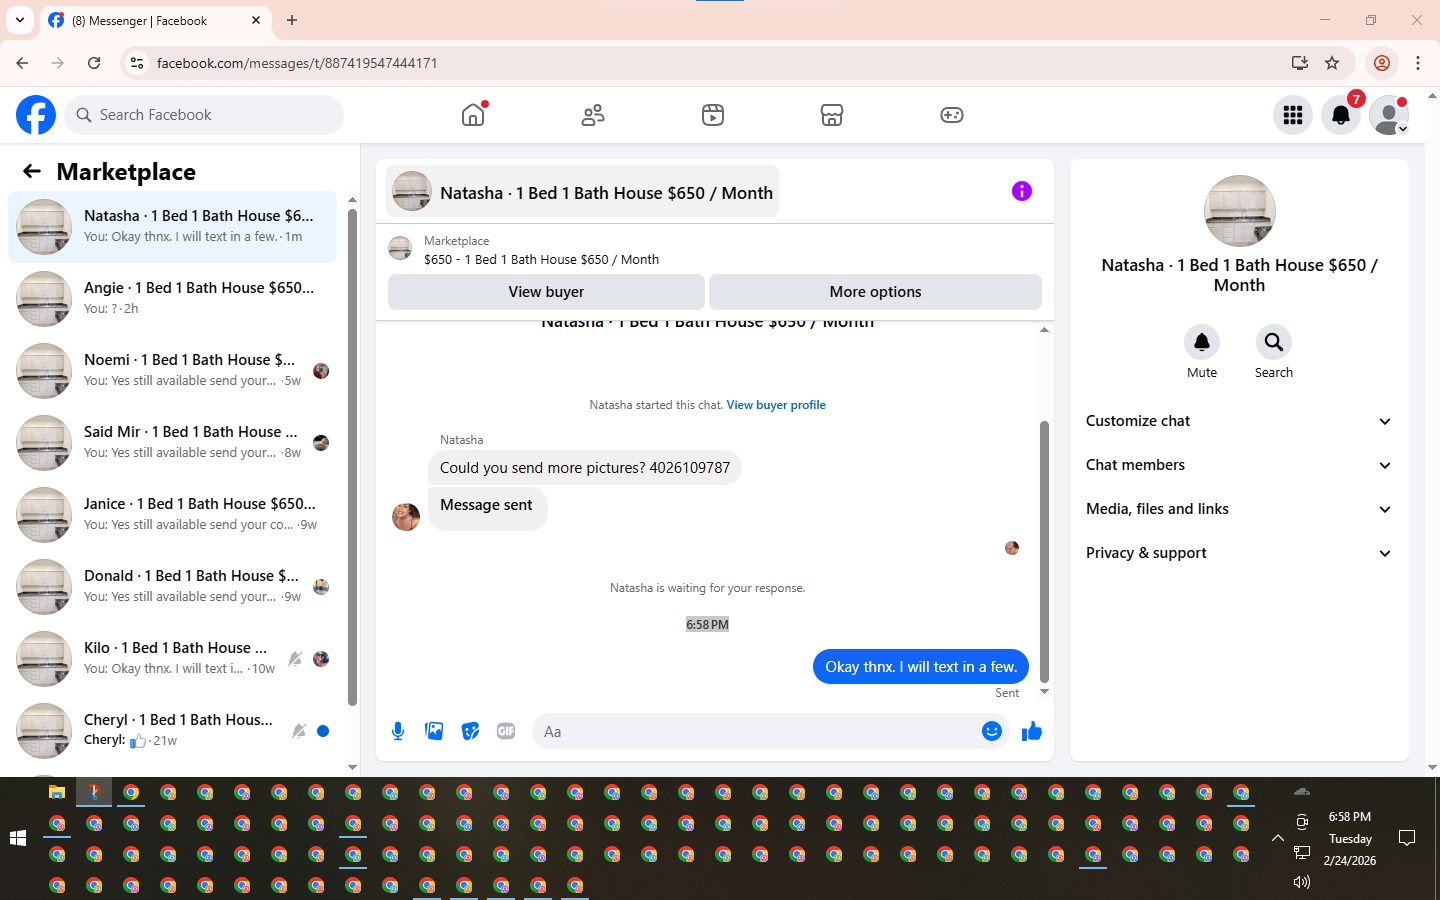Expand Chat members section
This screenshot has width=1440, height=900.
pyautogui.click(x=1239, y=465)
